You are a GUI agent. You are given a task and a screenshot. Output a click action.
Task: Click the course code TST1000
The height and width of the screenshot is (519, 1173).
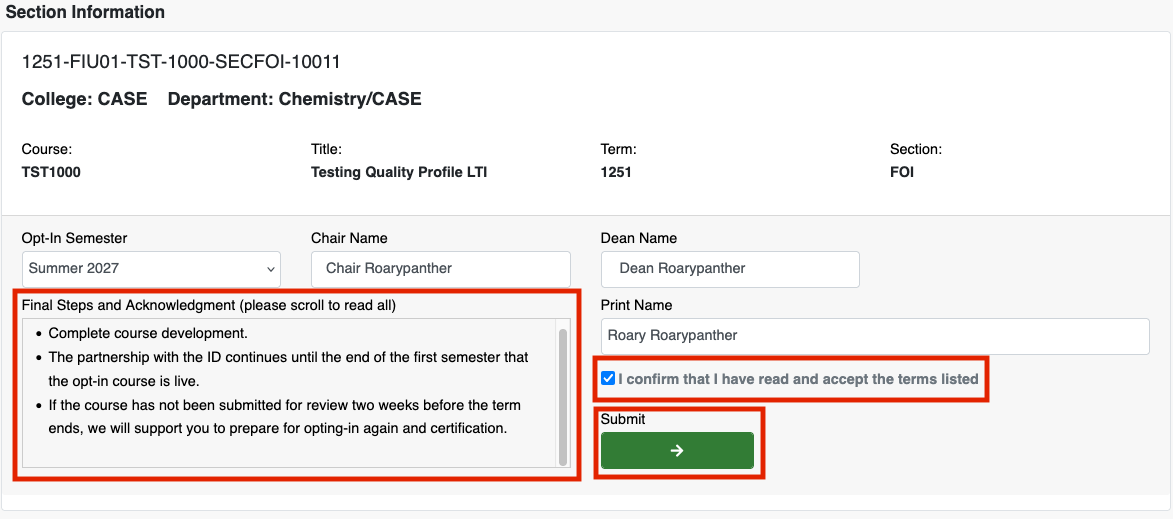coord(51,173)
